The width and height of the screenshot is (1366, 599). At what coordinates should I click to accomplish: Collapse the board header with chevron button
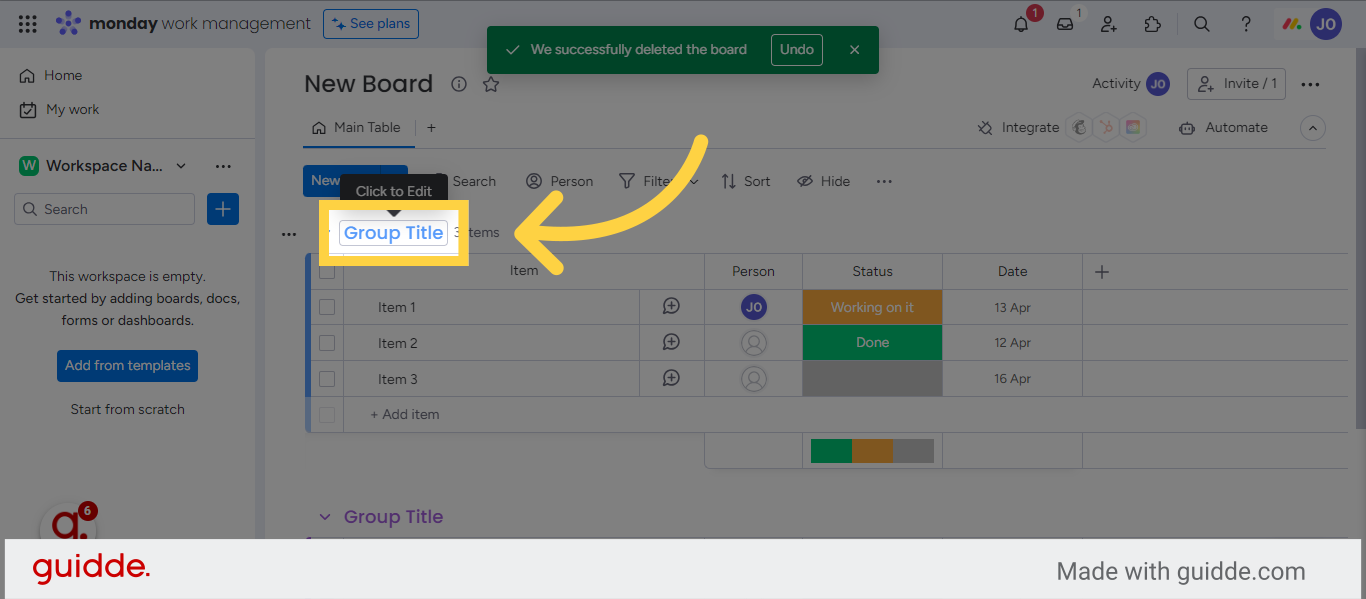pyautogui.click(x=1313, y=128)
